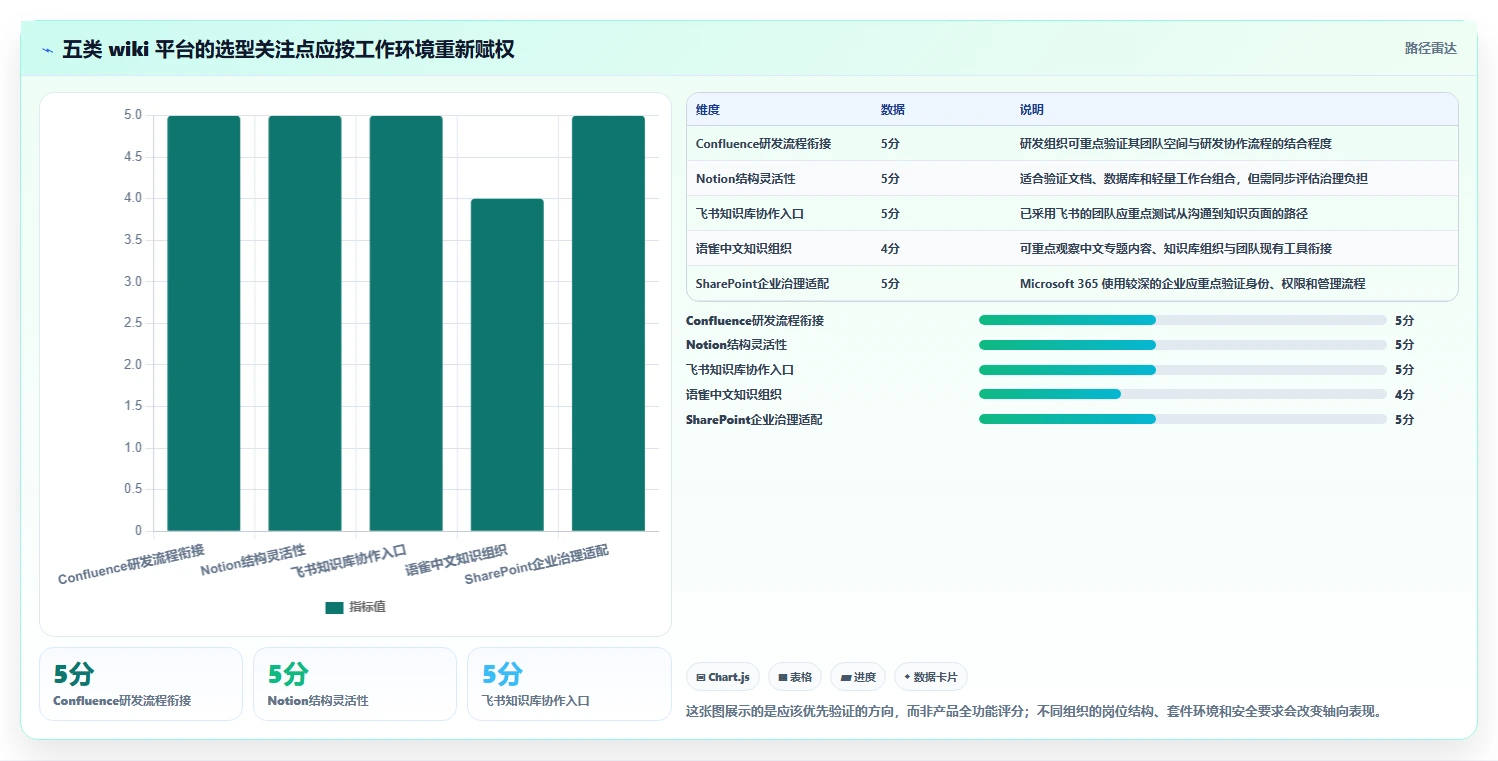Click the 飞书知识库协作入口 x-axis label
This screenshot has height=761, width=1498.
[350, 562]
